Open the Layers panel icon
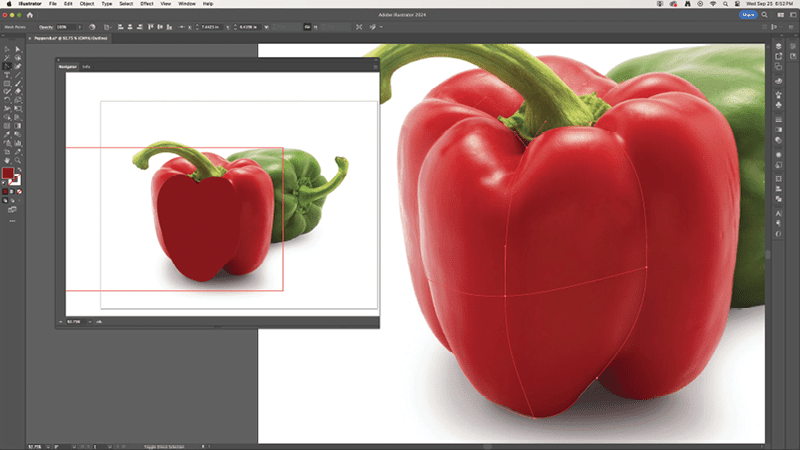This screenshot has height=450, width=800. tap(779, 46)
